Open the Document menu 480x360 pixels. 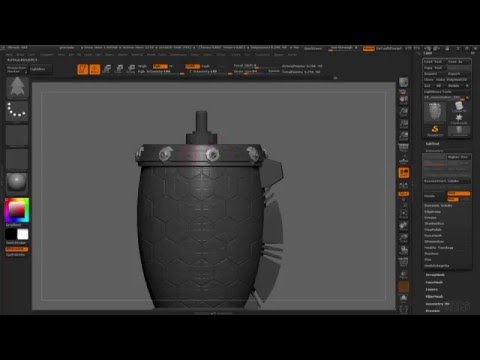47,55
